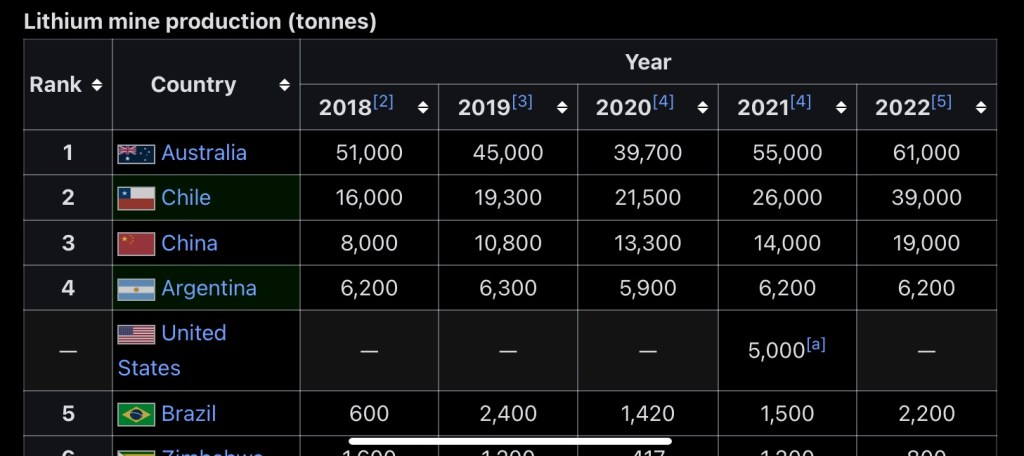Open reference [2] next to 2018
This screenshot has height=456, width=1024.
pos(383,101)
